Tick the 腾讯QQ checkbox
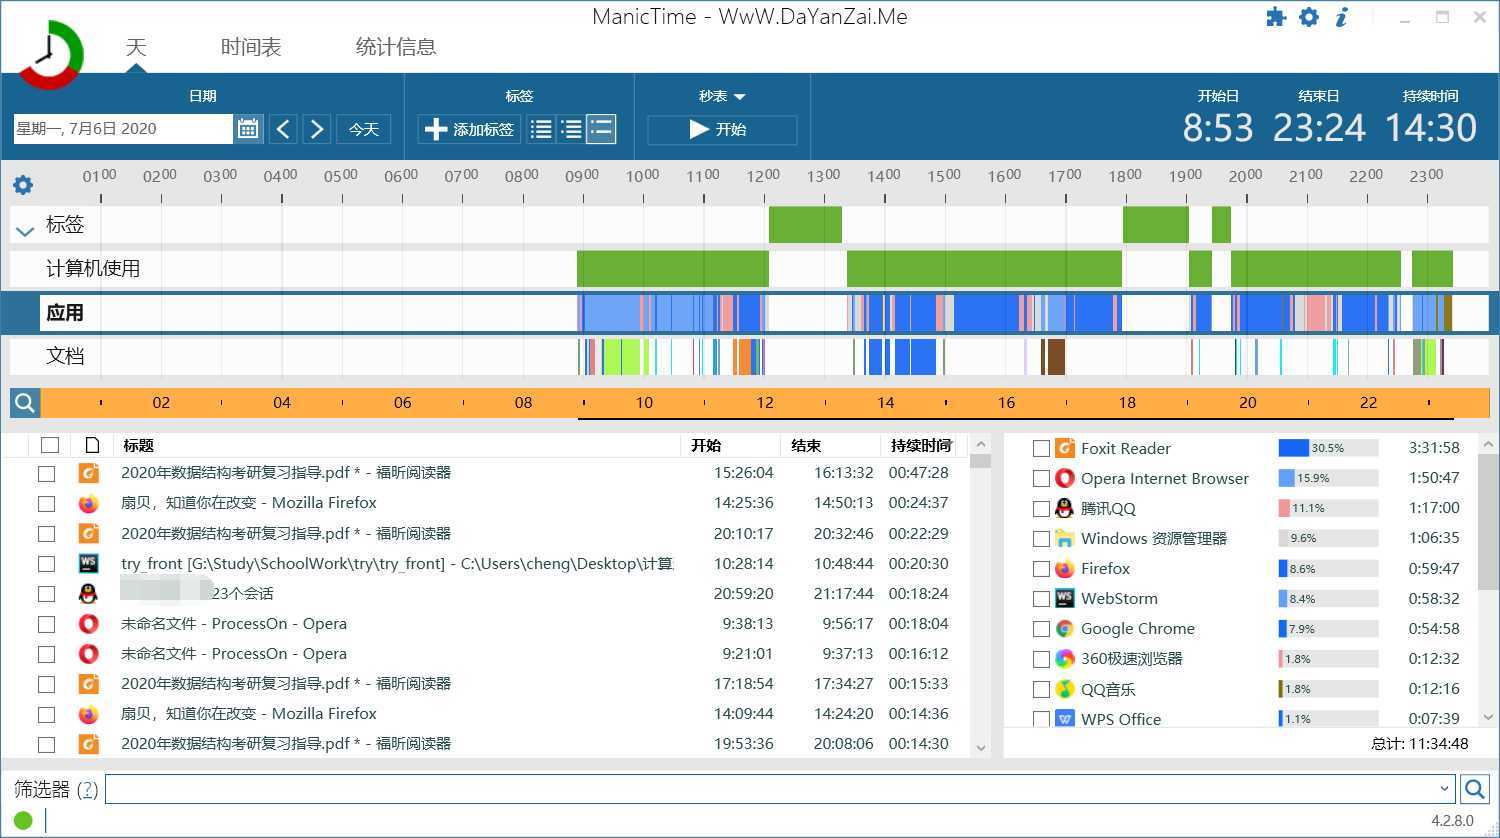The image size is (1500, 838). (x=1041, y=509)
